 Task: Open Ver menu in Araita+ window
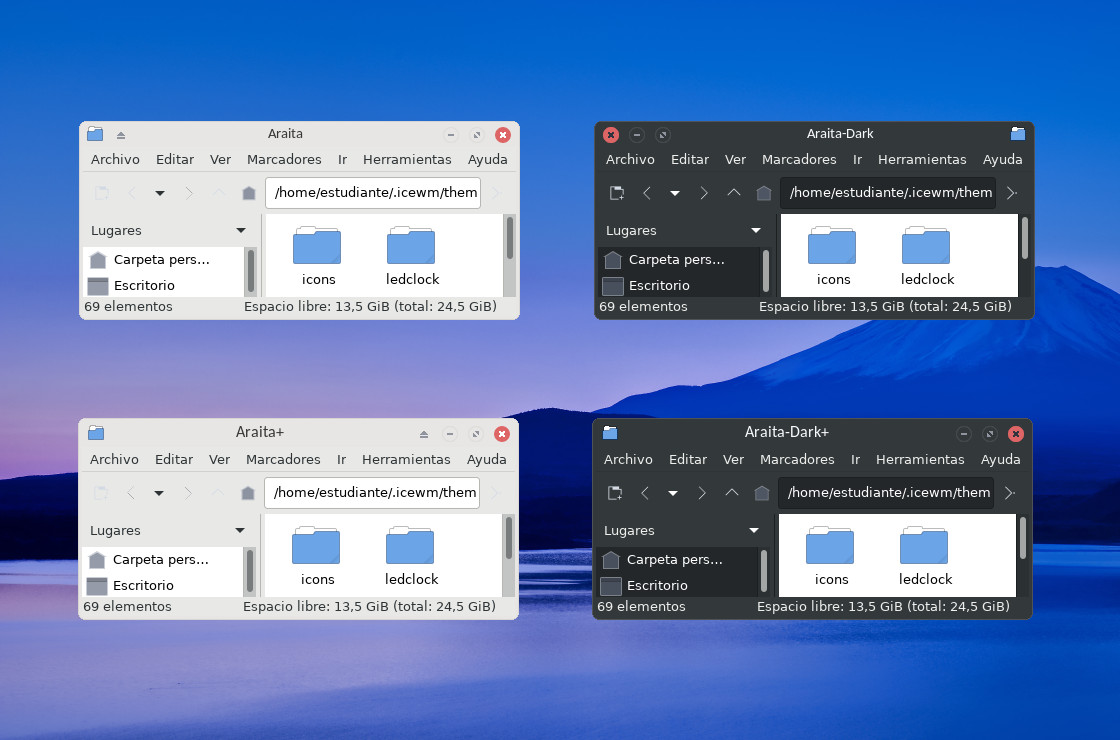(219, 459)
